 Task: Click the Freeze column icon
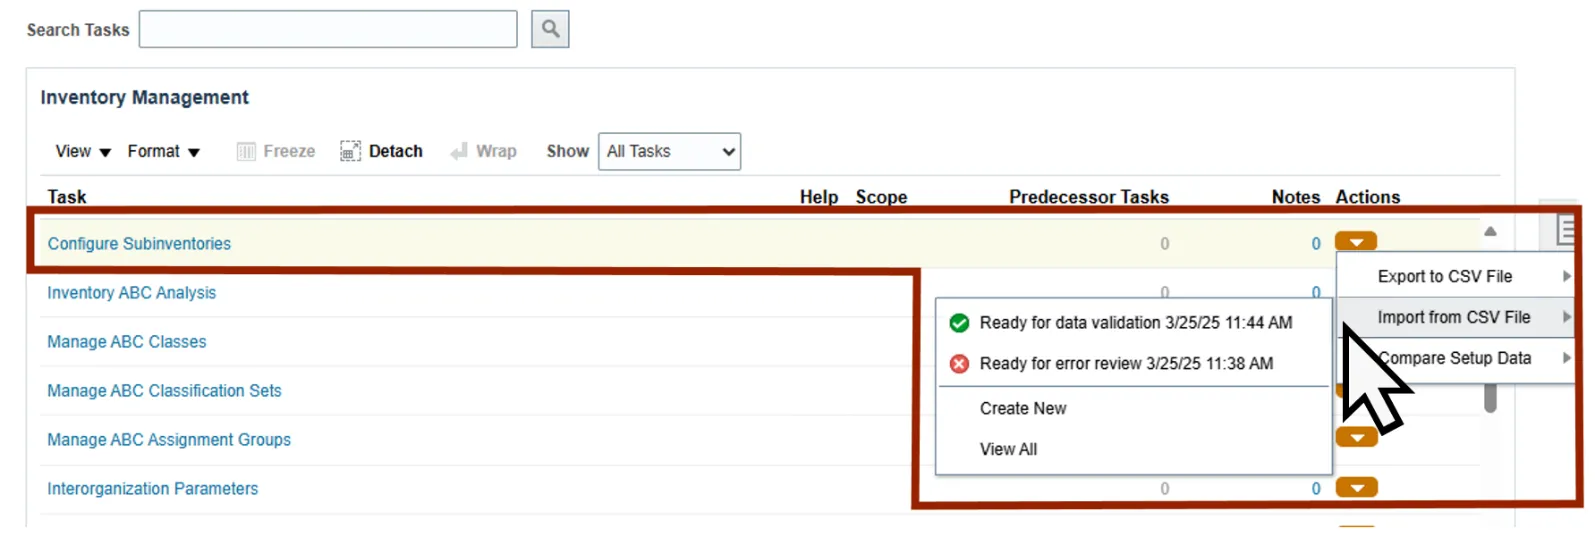pos(246,151)
